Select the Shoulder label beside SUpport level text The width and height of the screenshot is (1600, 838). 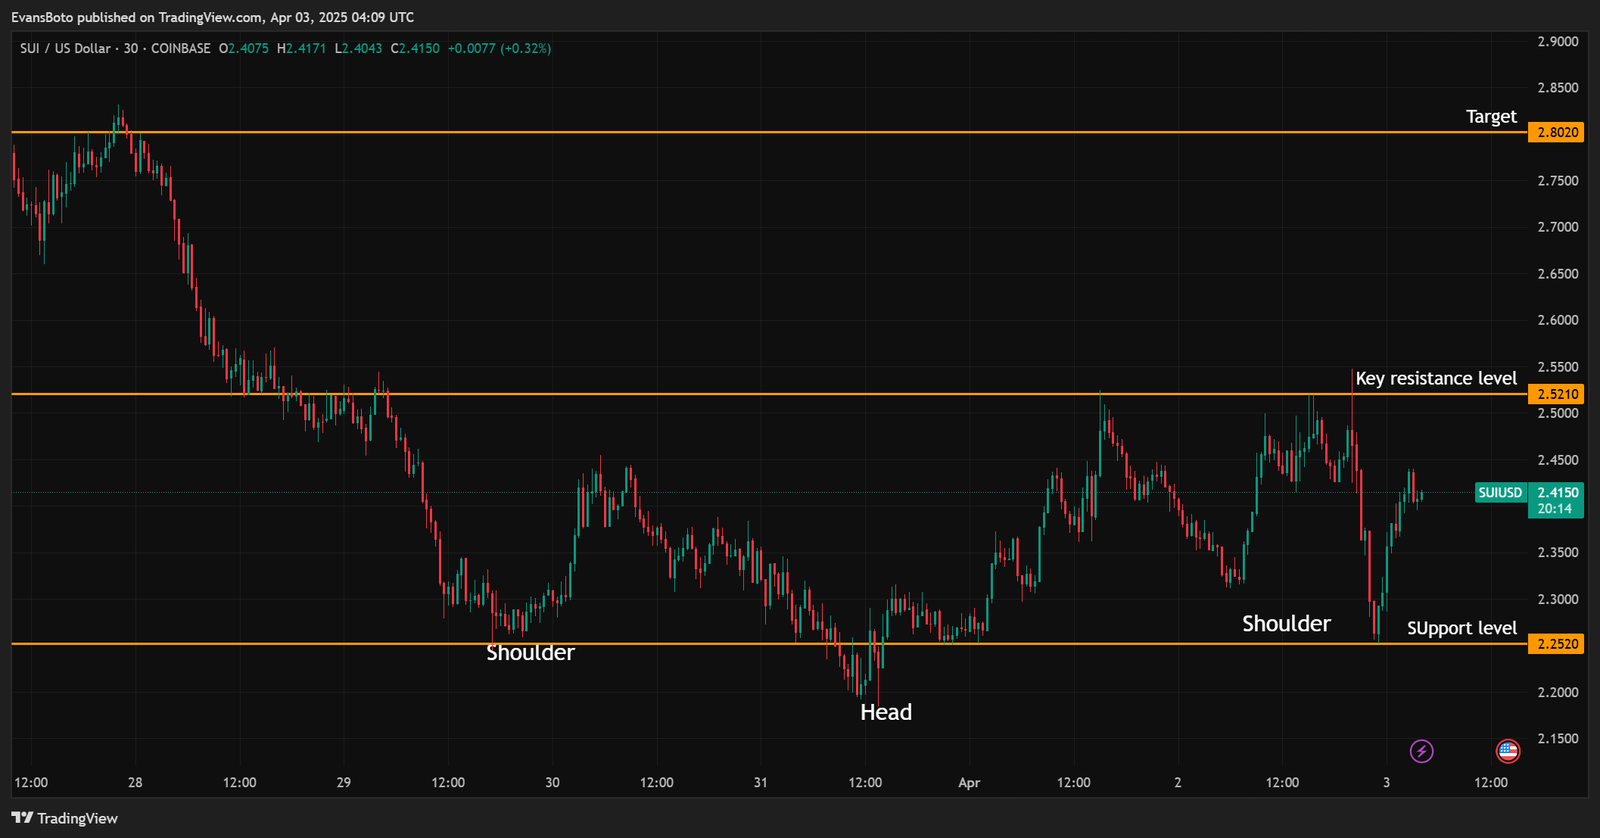(x=1286, y=624)
